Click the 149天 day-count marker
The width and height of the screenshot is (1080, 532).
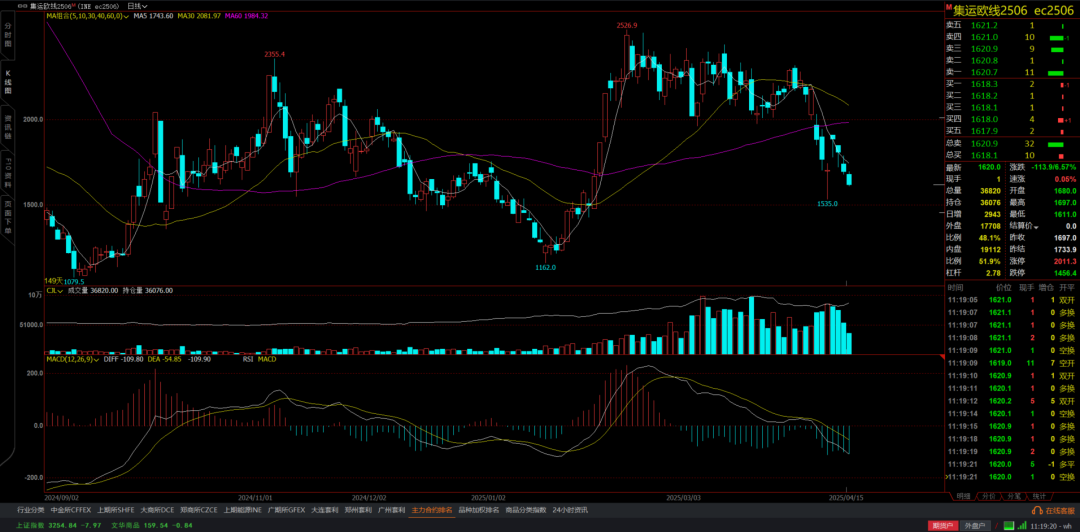(x=53, y=281)
